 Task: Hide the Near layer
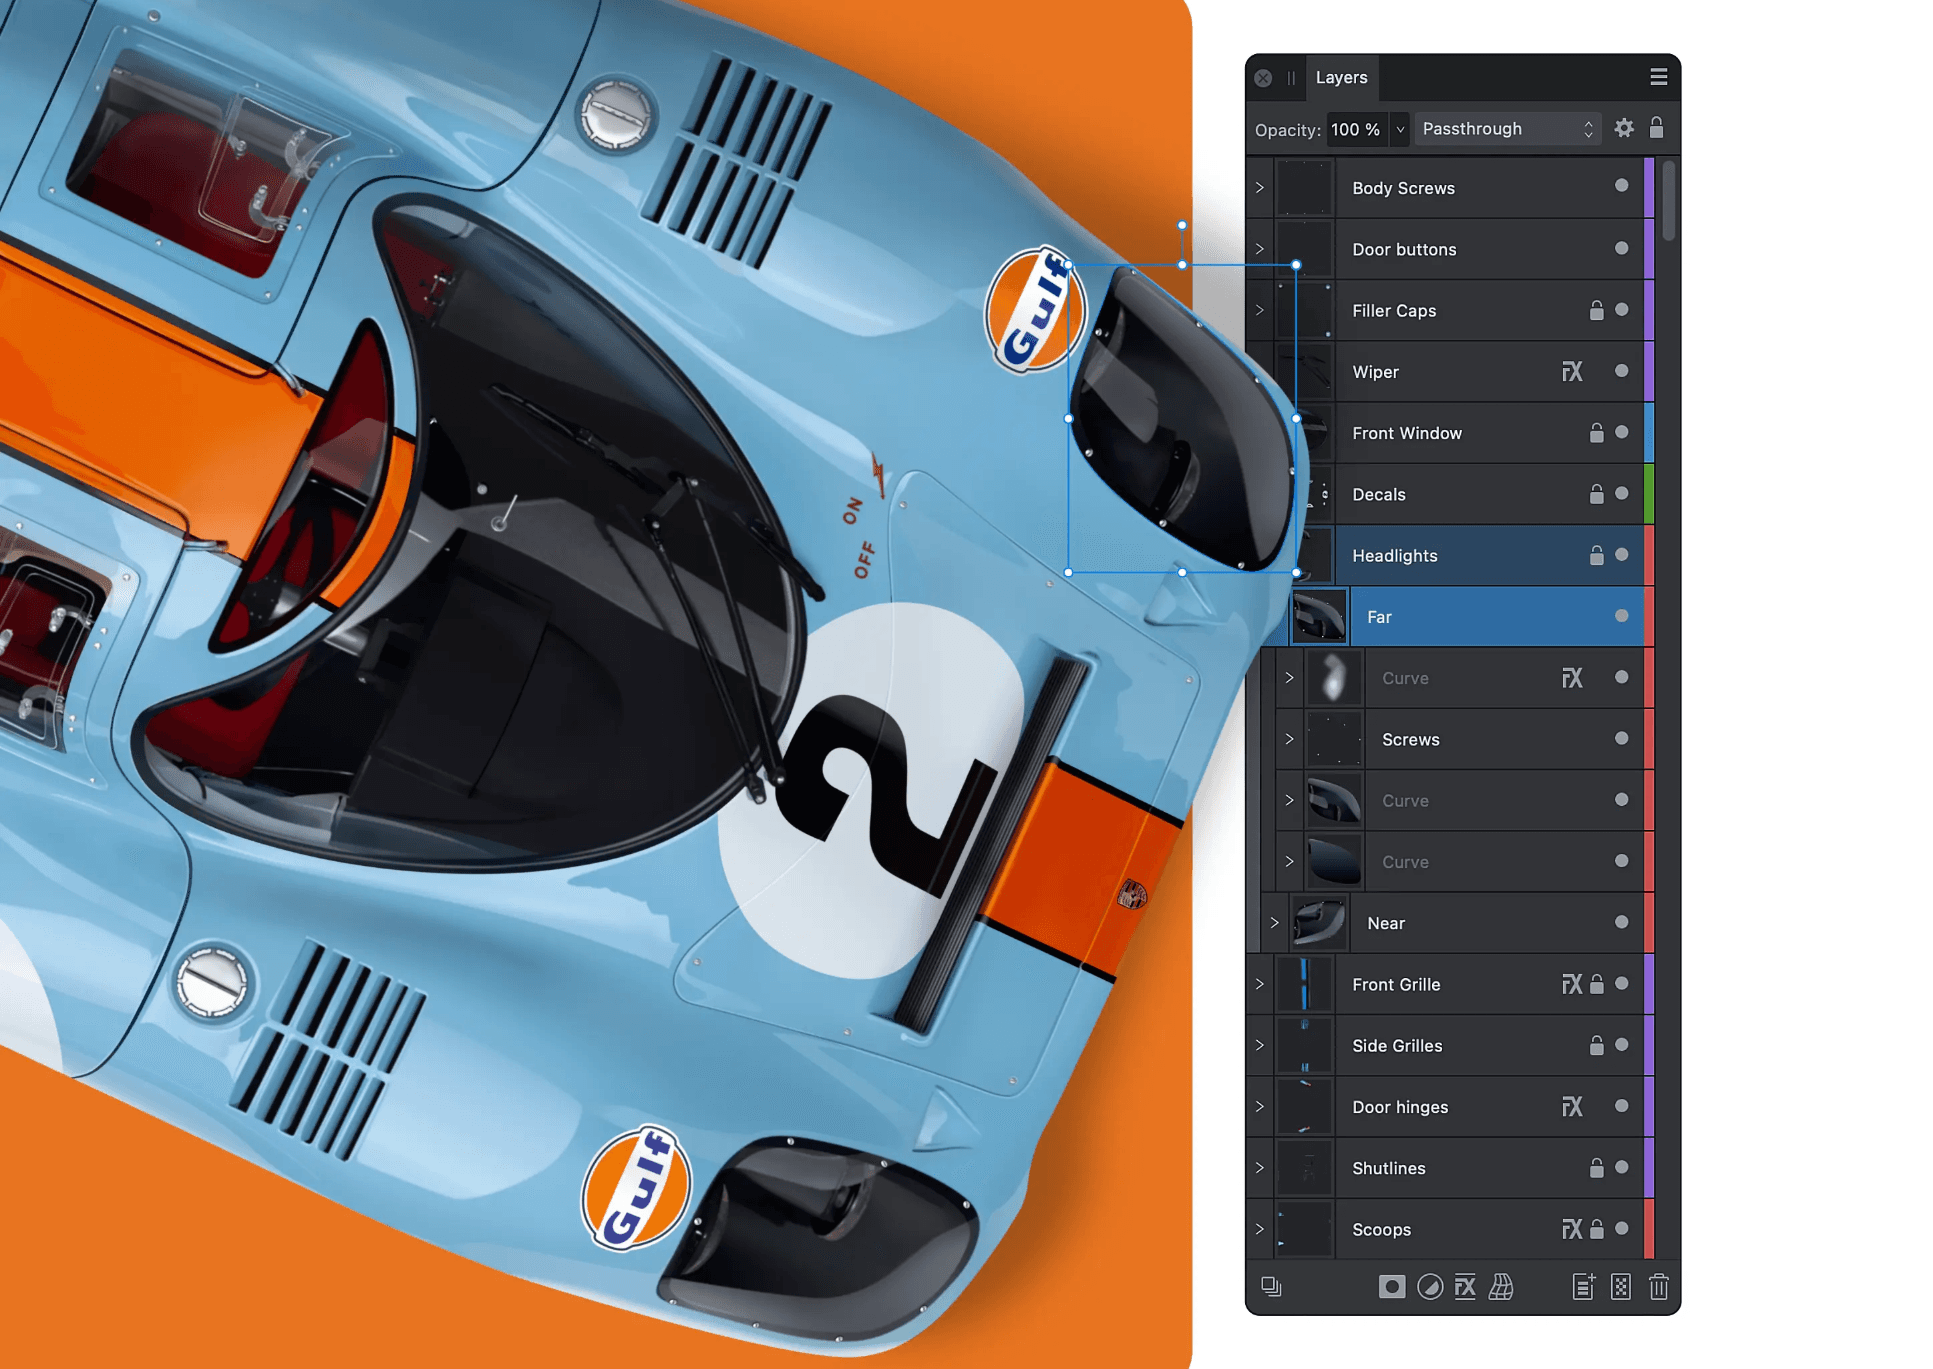tap(1621, 922)
